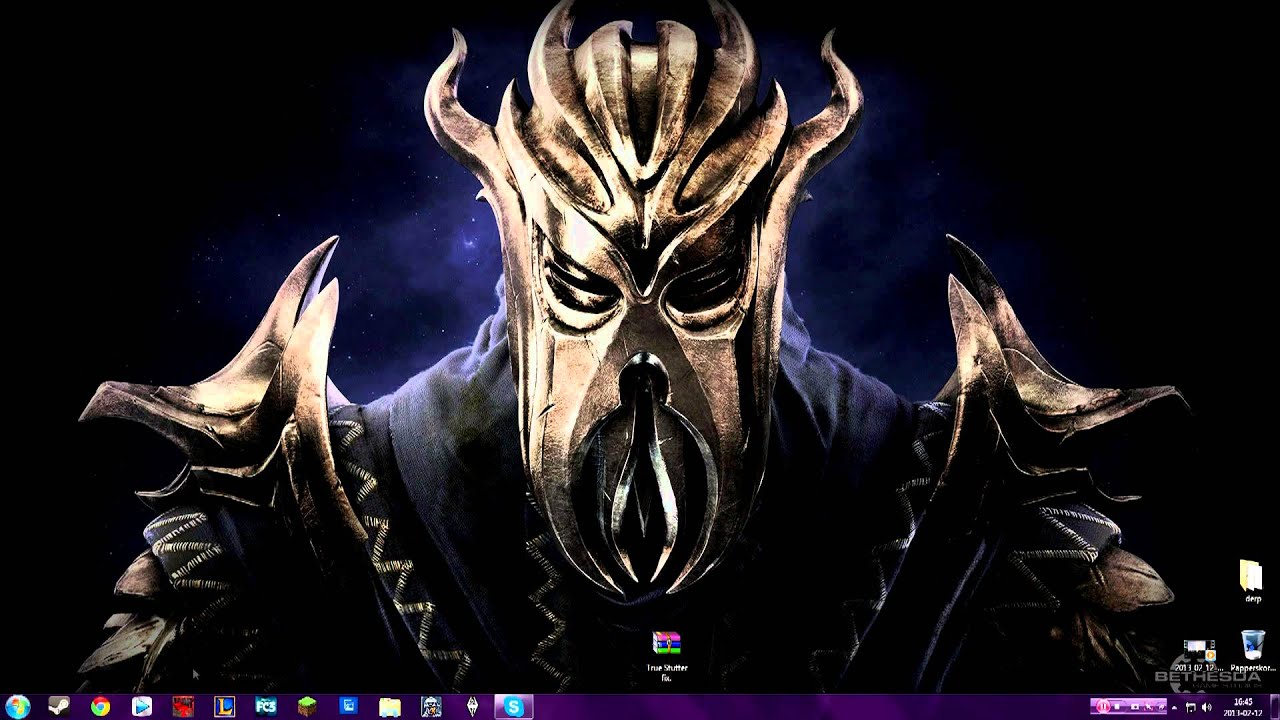This screenshot has height=720, width=1280.
Task: Stop recording in the recorder toolbar
Action: point(1117,706)
